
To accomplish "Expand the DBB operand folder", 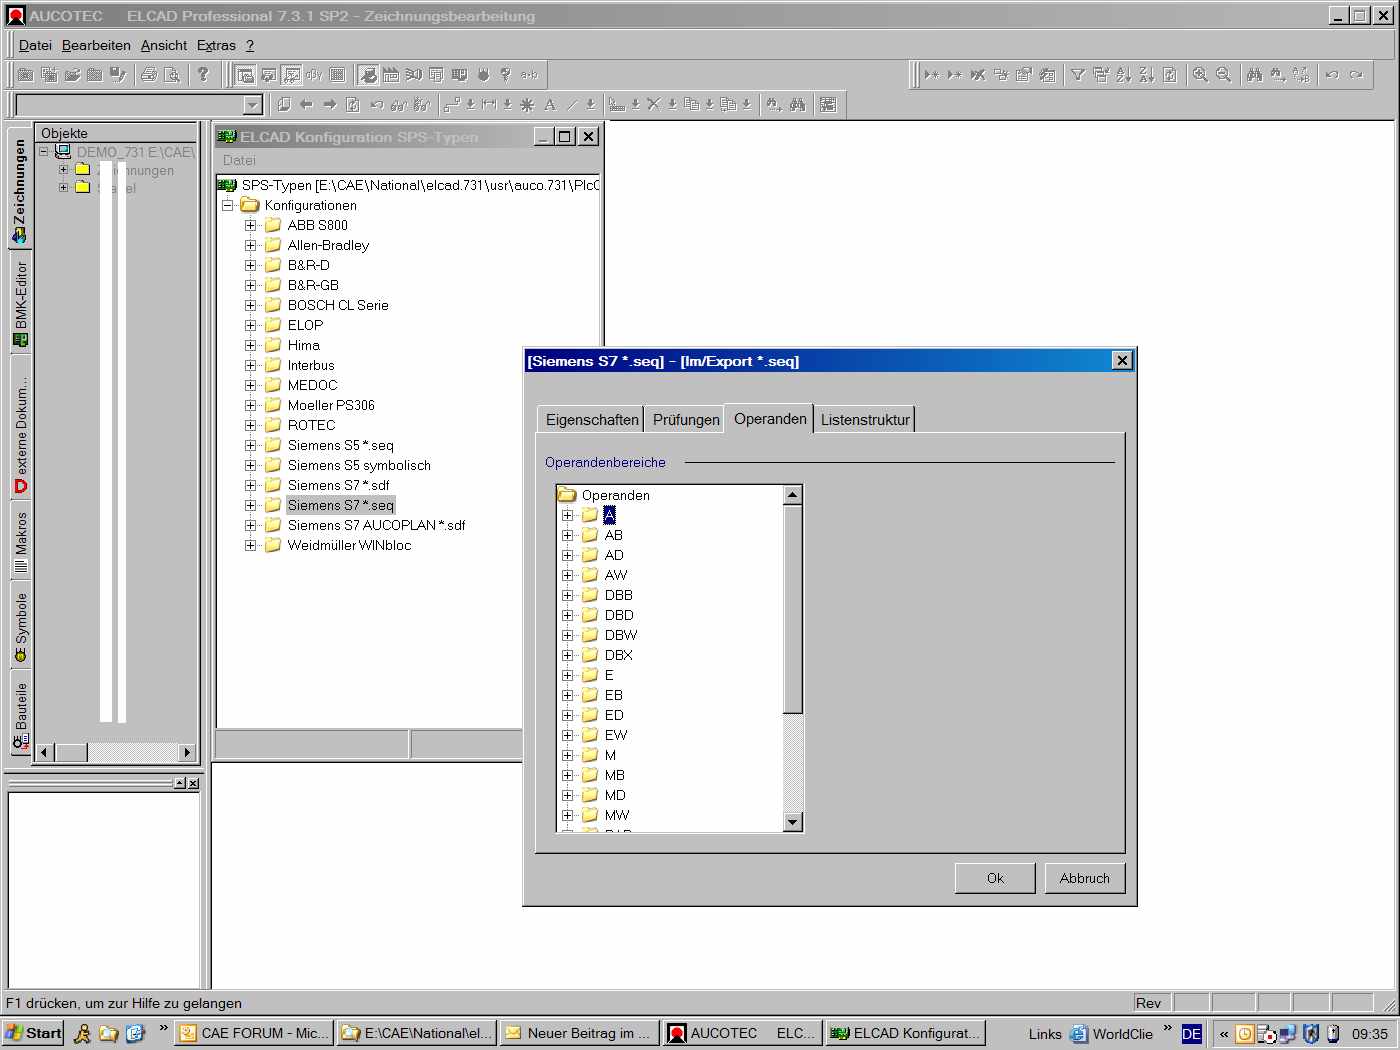I will click(567, 595).
